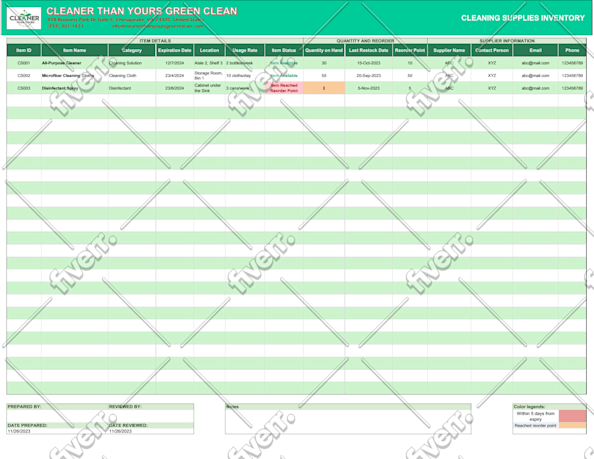Select the reorder point value 10

pyautogui.click(x=410, y=63)
